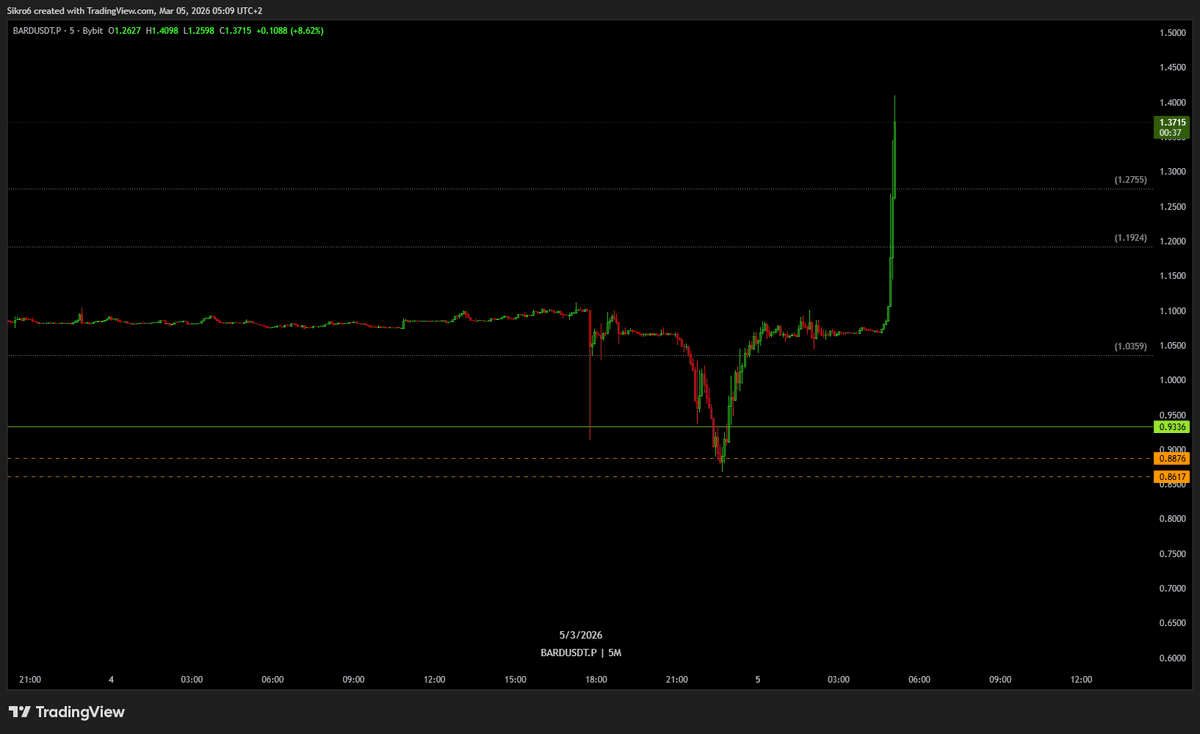This screenshot has height=734, width=1200.
Task: Click the 06:00 label after day 5 on time axis
Action: [919, 680]
